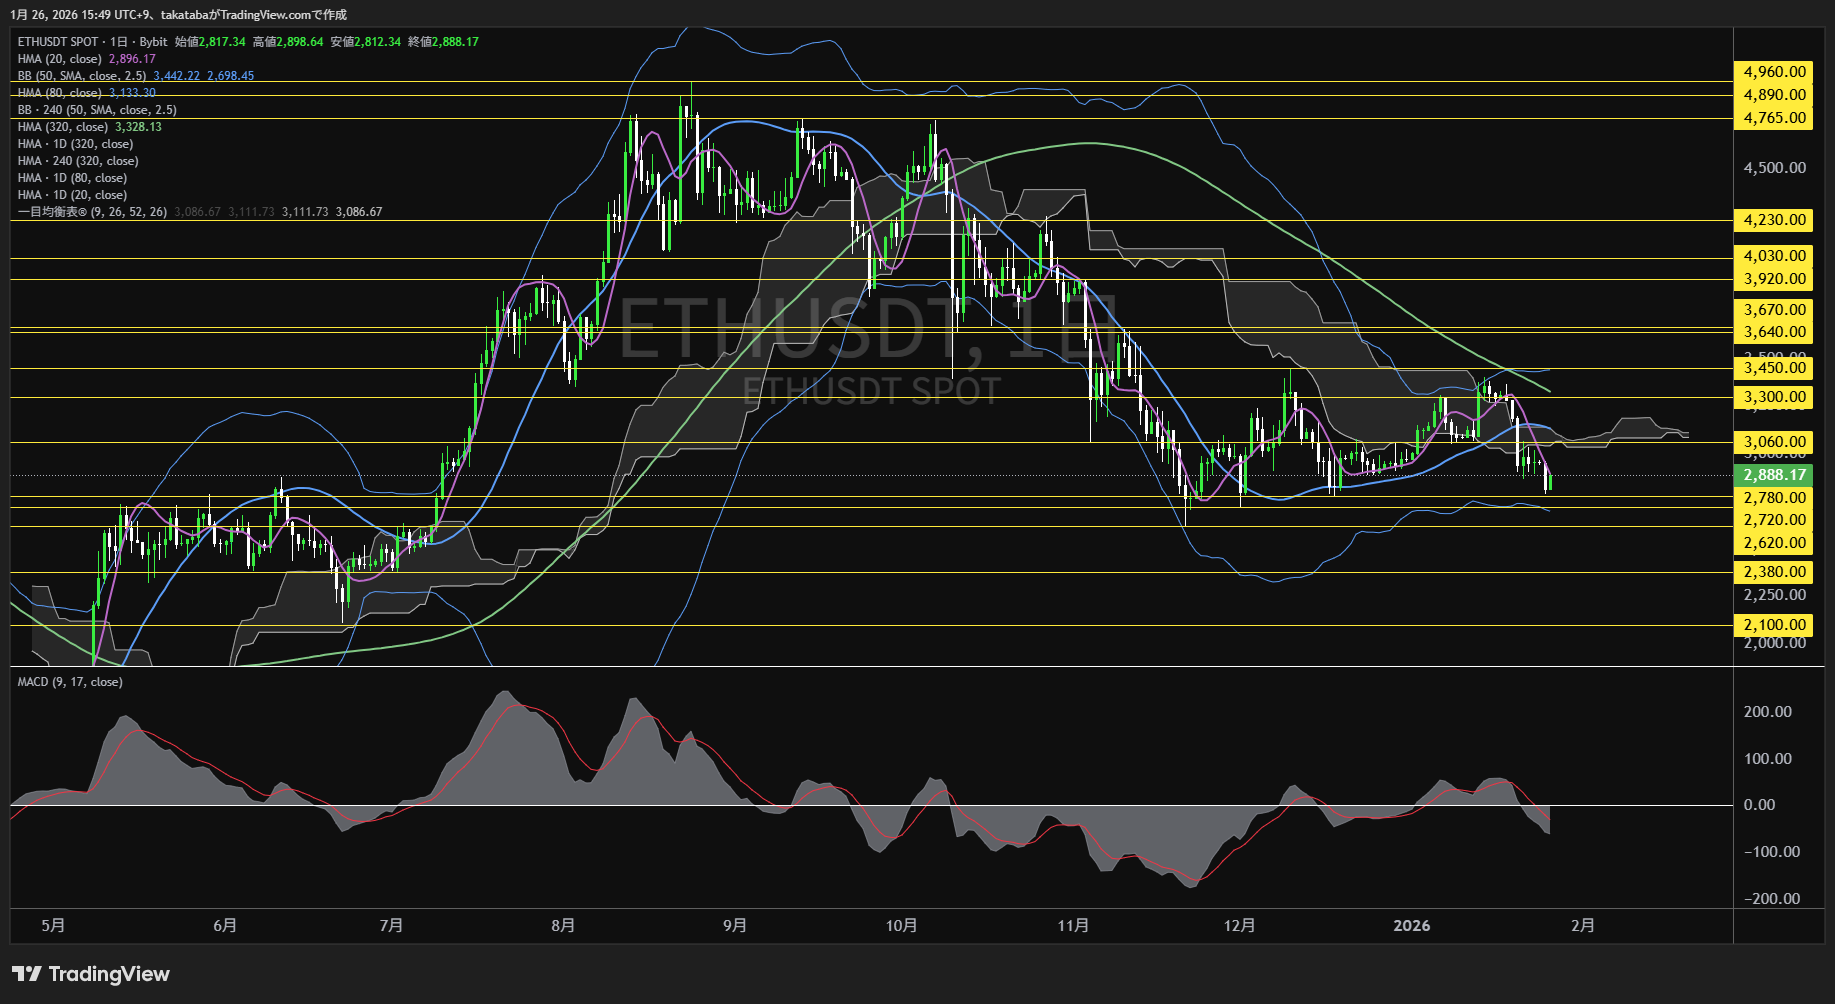1835x1004 pixels.
Task: Click the ETHUSDT SPOT symbol title
Action: click(58, 42)
